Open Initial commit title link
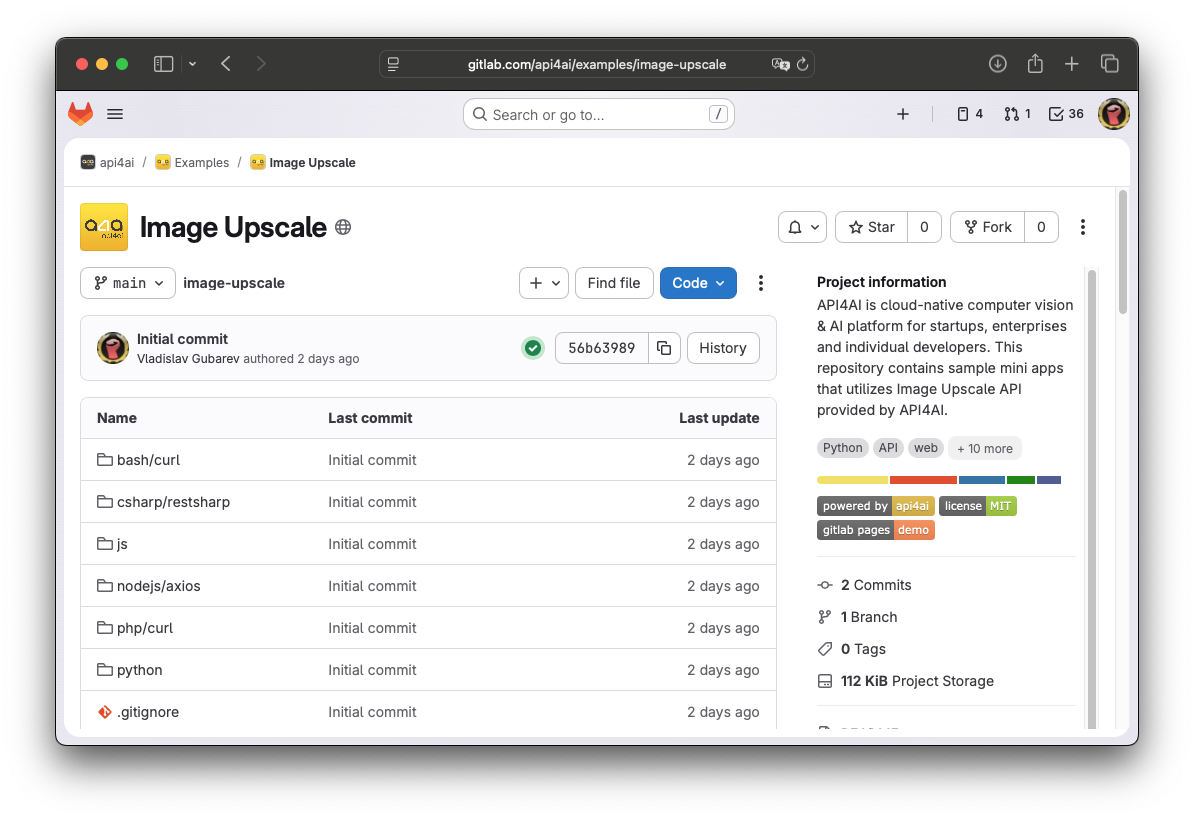This screenshot has height=819, width=1194. point(182,339)
